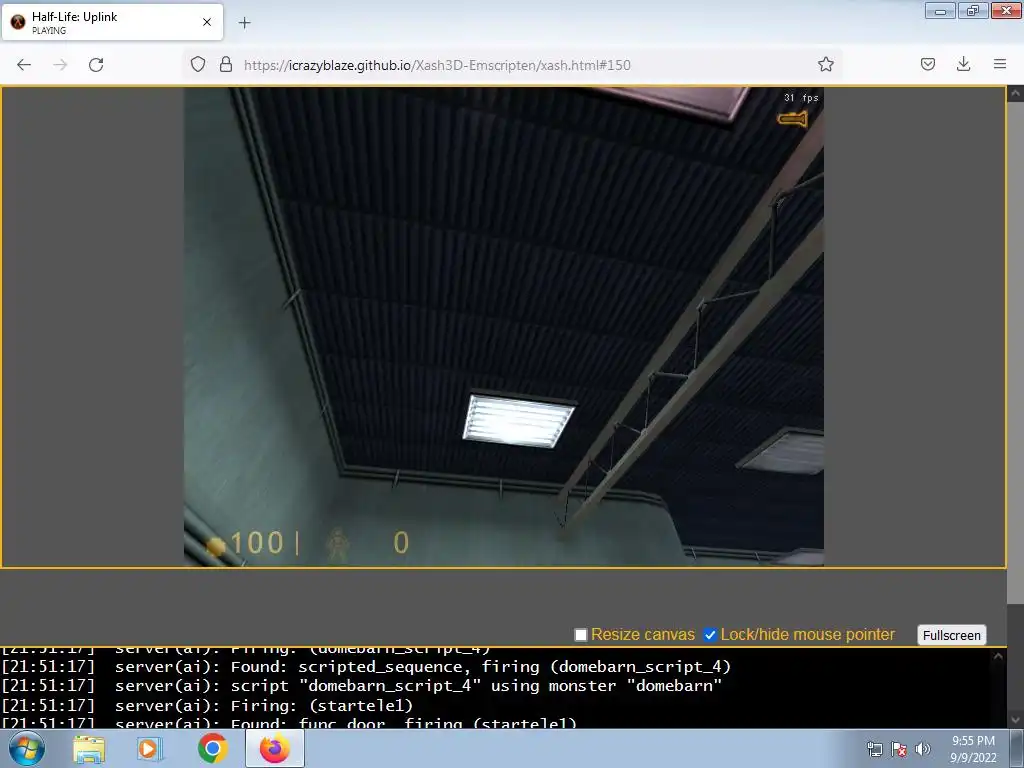Image resolution: width=1024 pixels, height=768 pixels.
Task: Open the Windows Start menu orb
Action: pos(27,748)
